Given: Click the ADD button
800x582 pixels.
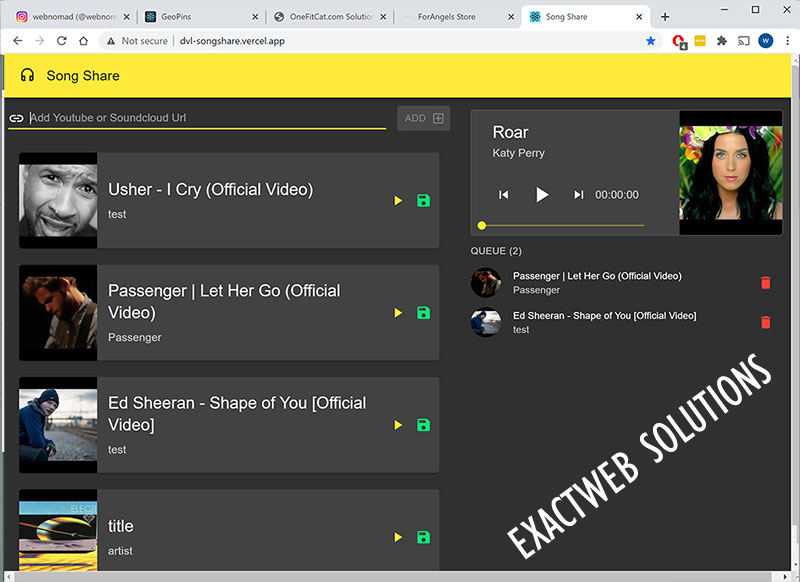Looking at the screenshot, I should point(423,118).
